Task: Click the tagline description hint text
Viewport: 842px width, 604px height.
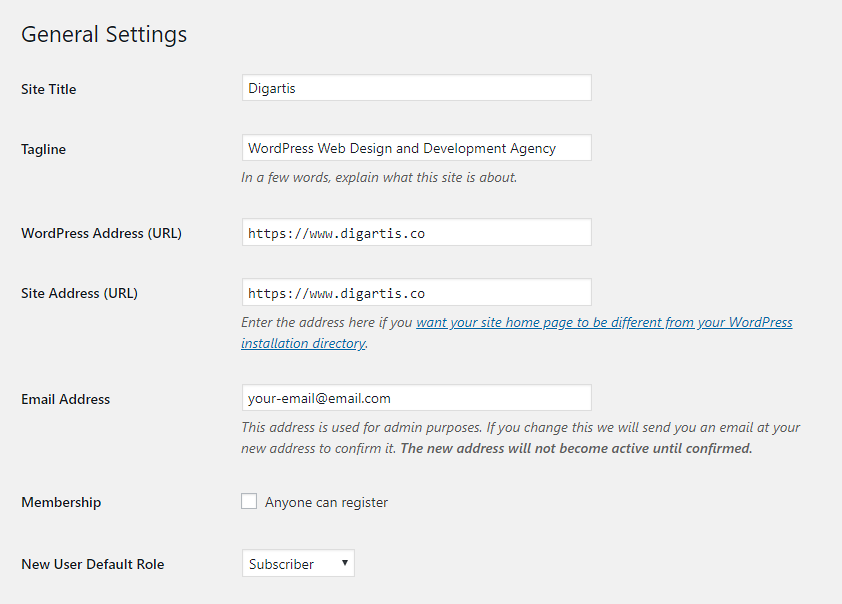Action: [x=379, y=177]
